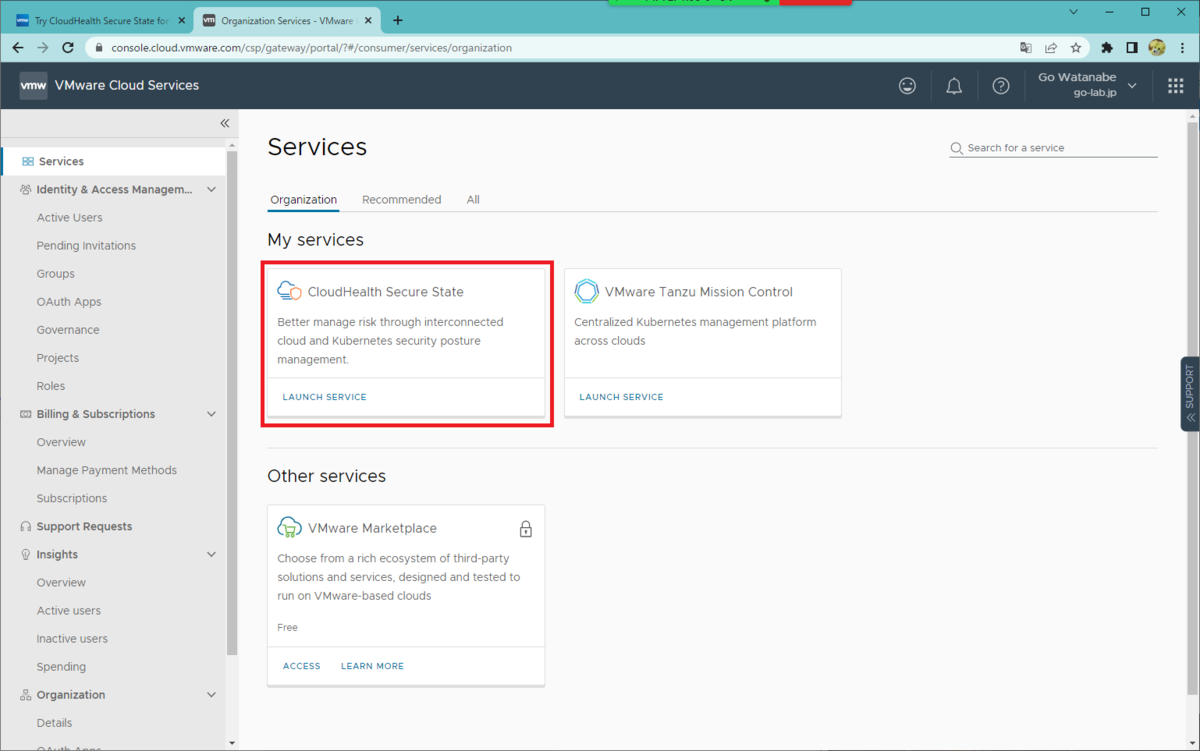Image resolution: width=1200 pixels, height=751 pixels.
Task: Switch to the All services tab
Action: click(x=473, y=200)
